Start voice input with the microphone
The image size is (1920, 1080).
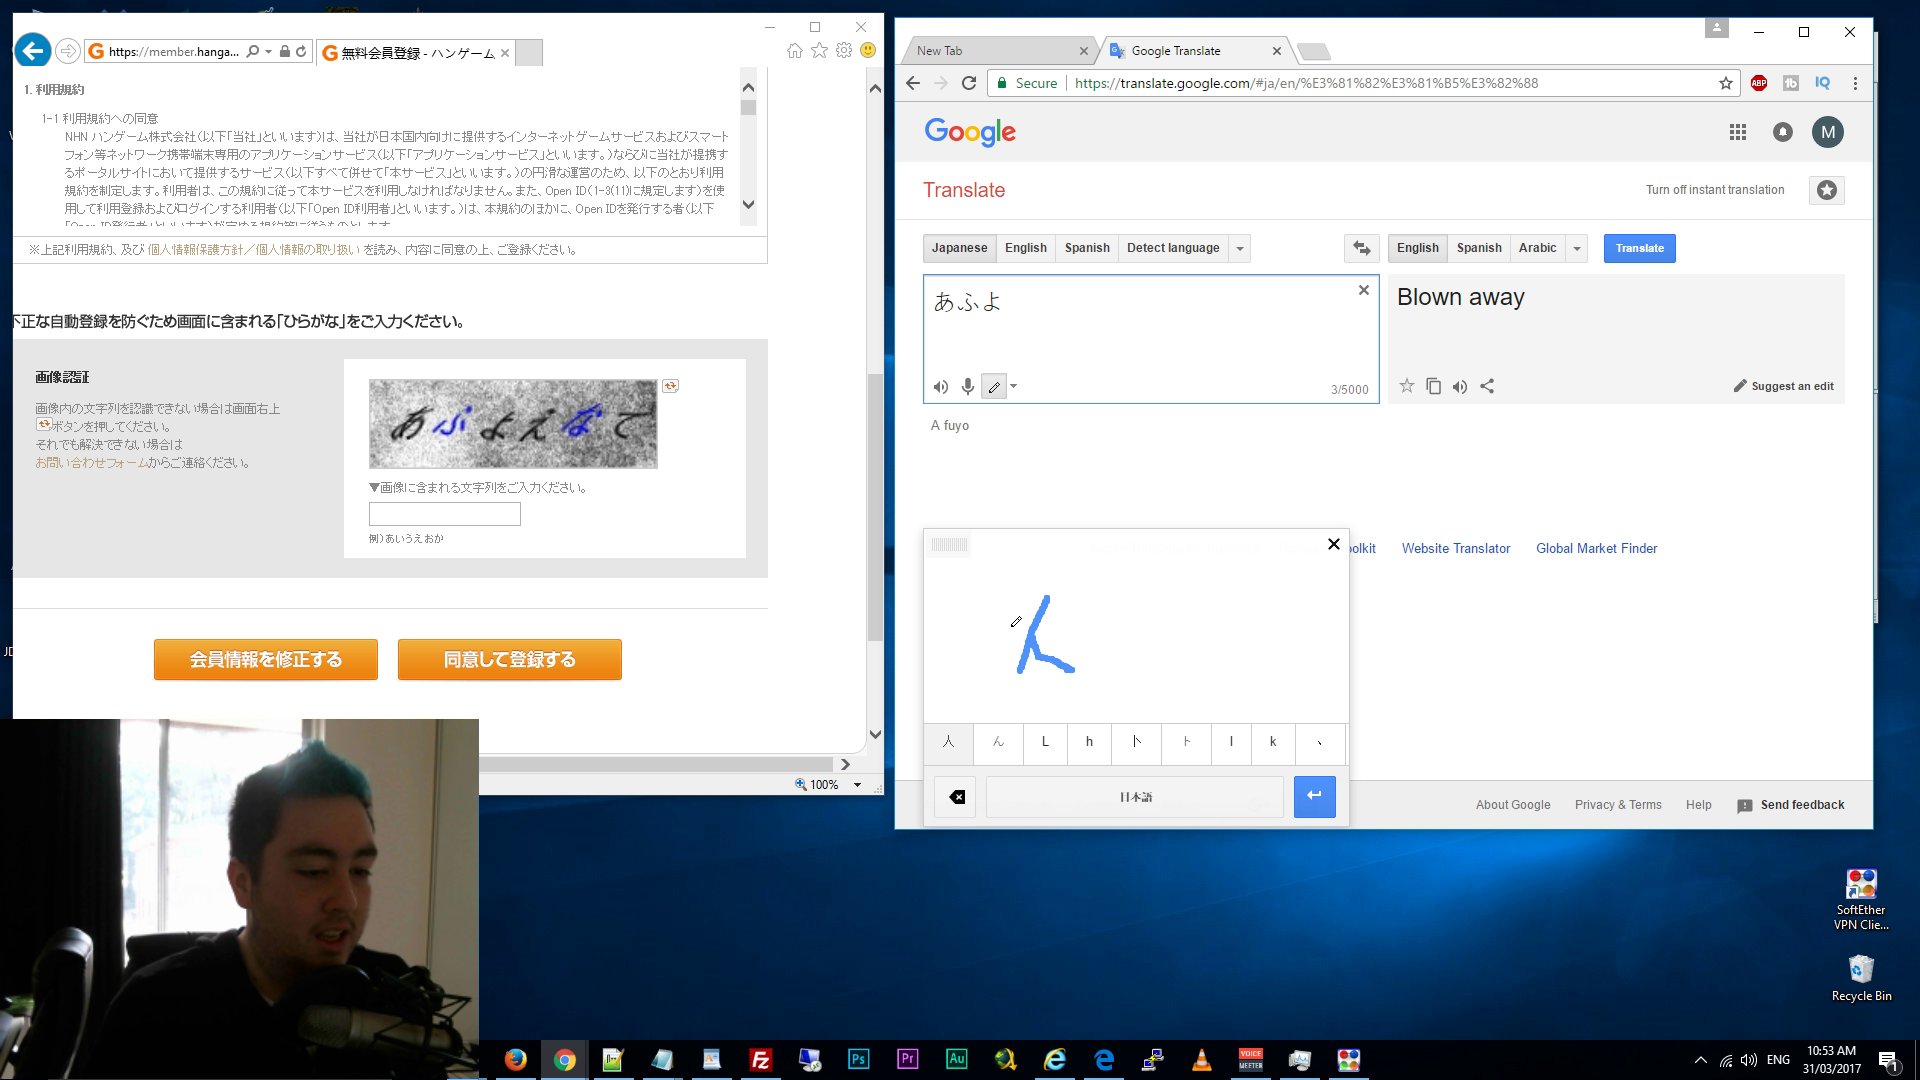tap(967, 387)
